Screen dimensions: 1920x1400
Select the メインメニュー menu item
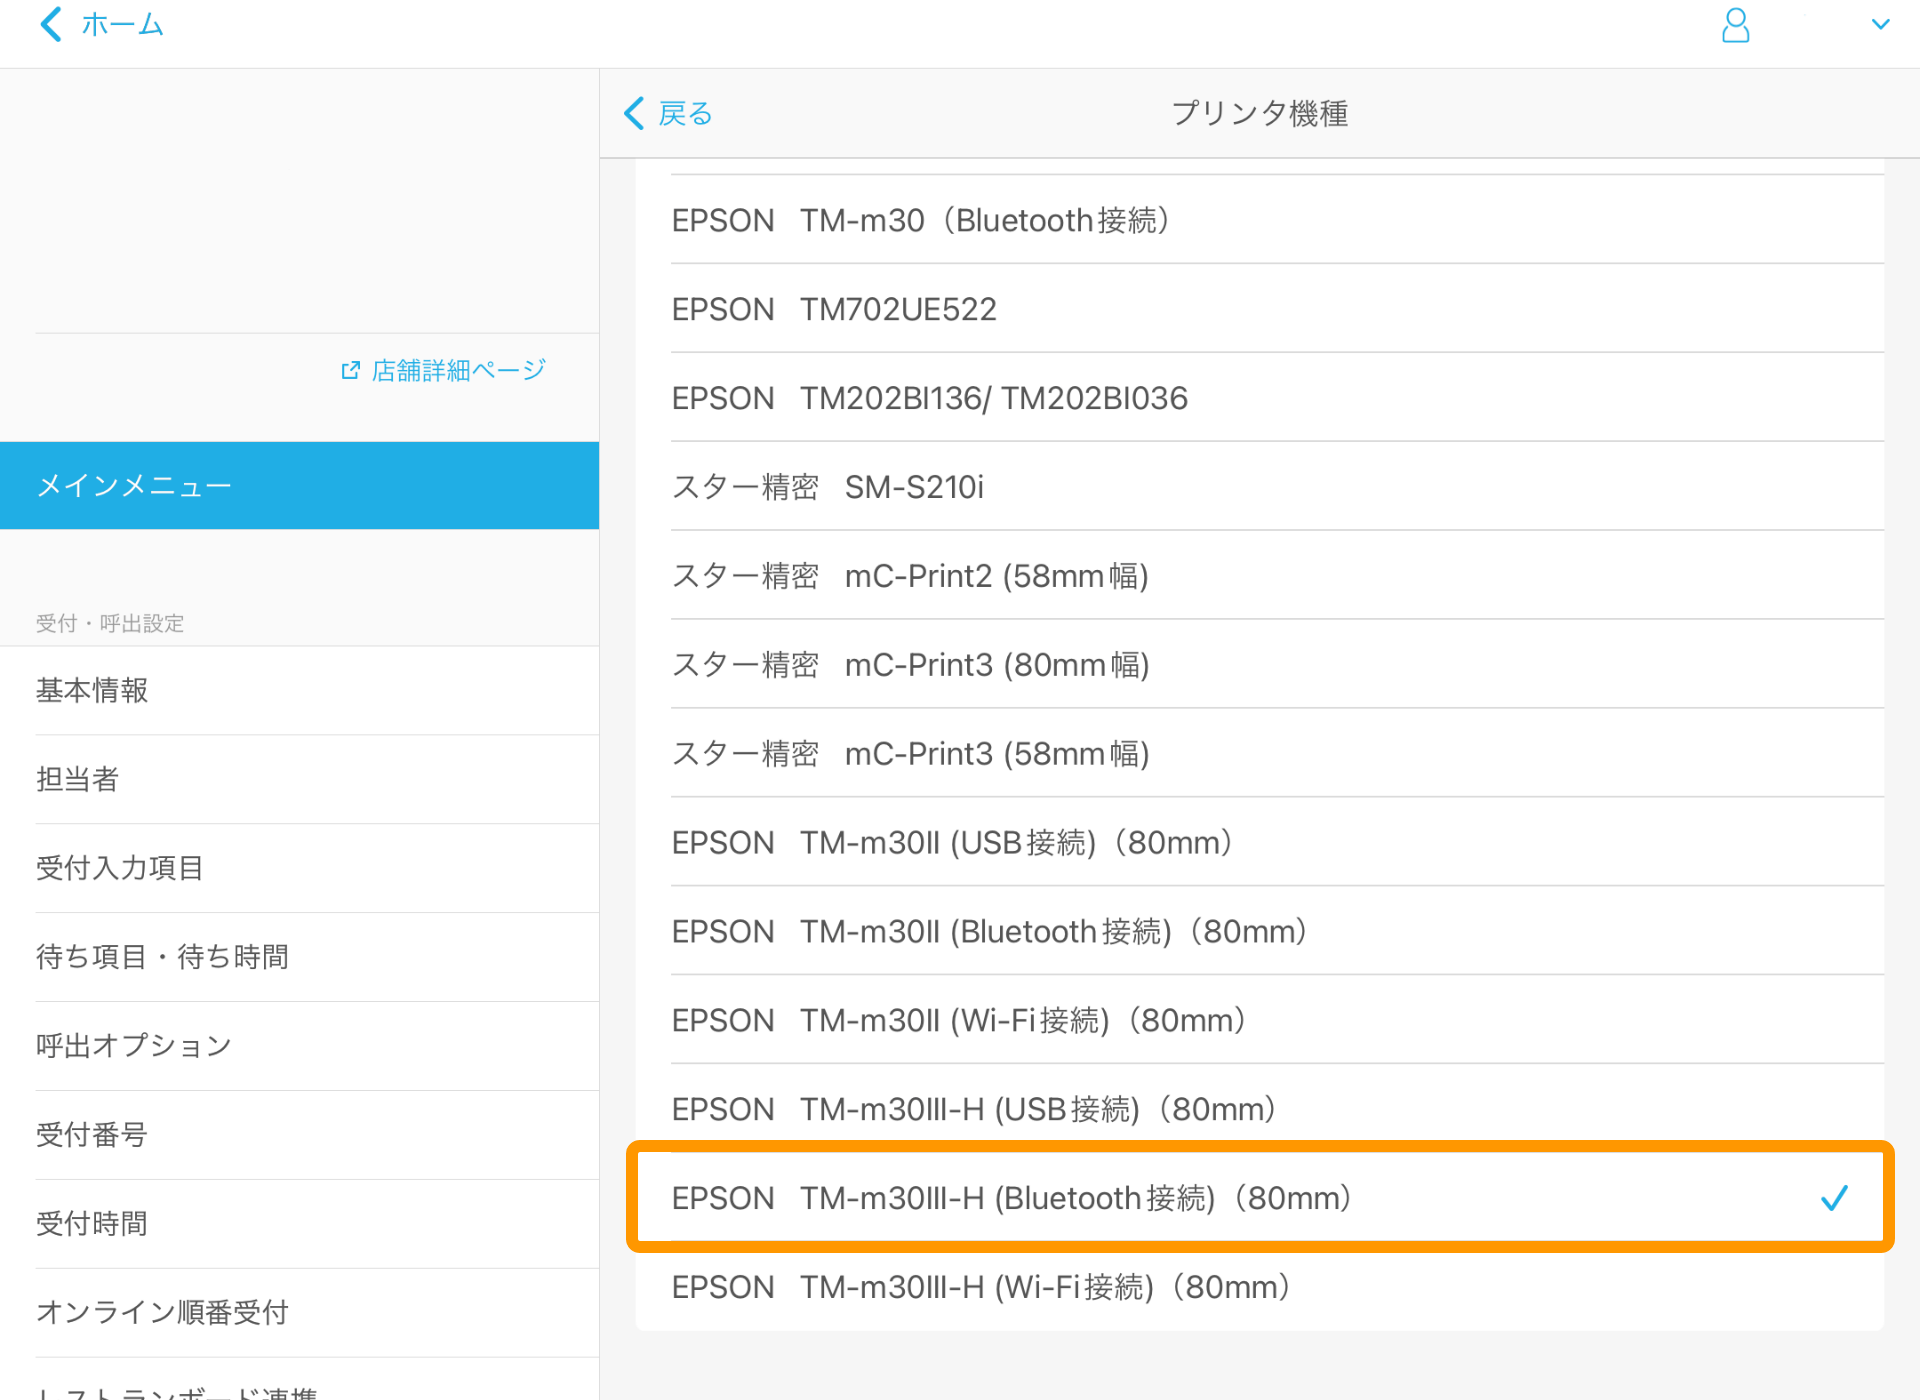pos(299,485)
